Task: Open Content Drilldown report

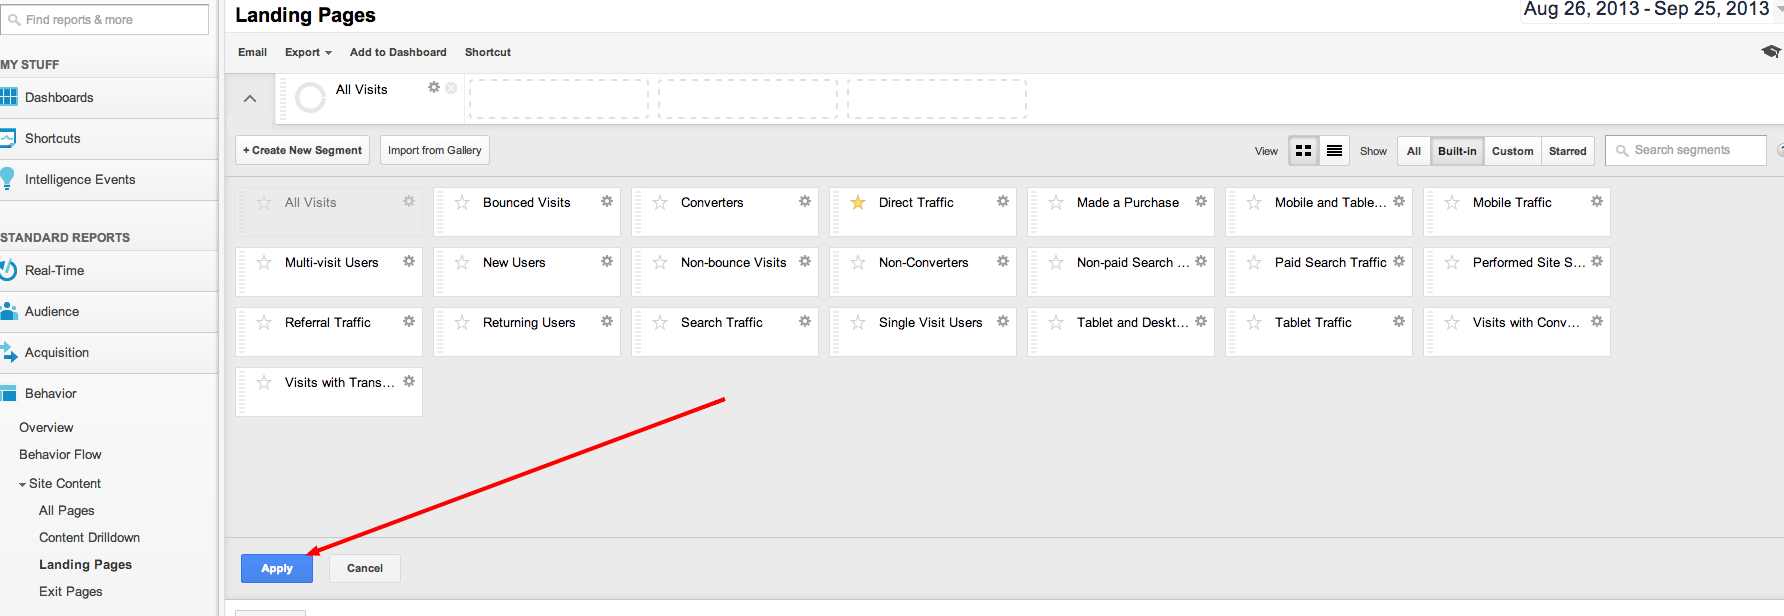Action: [x=89, y=537]
